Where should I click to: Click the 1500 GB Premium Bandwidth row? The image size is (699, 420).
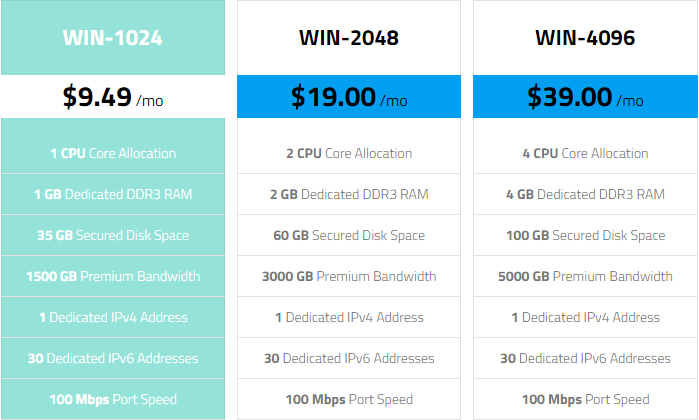(113, 276)
